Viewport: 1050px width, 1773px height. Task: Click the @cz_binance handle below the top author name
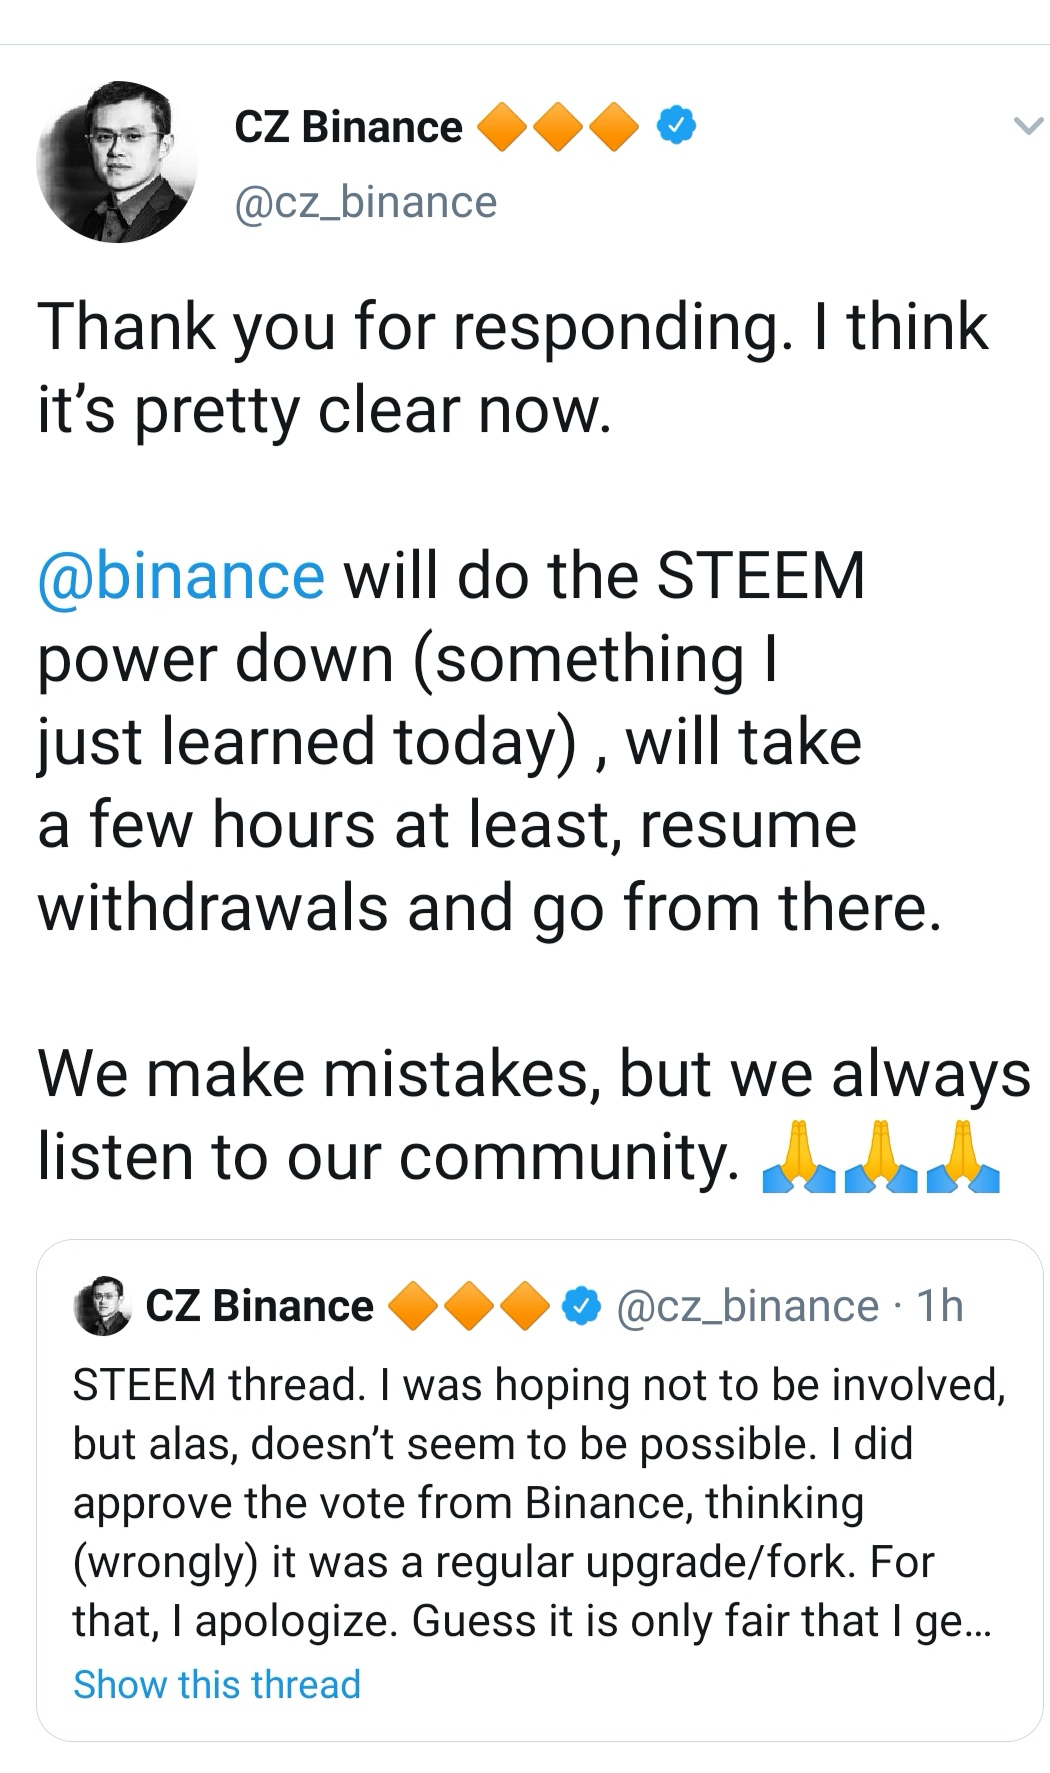coord(365,202)
